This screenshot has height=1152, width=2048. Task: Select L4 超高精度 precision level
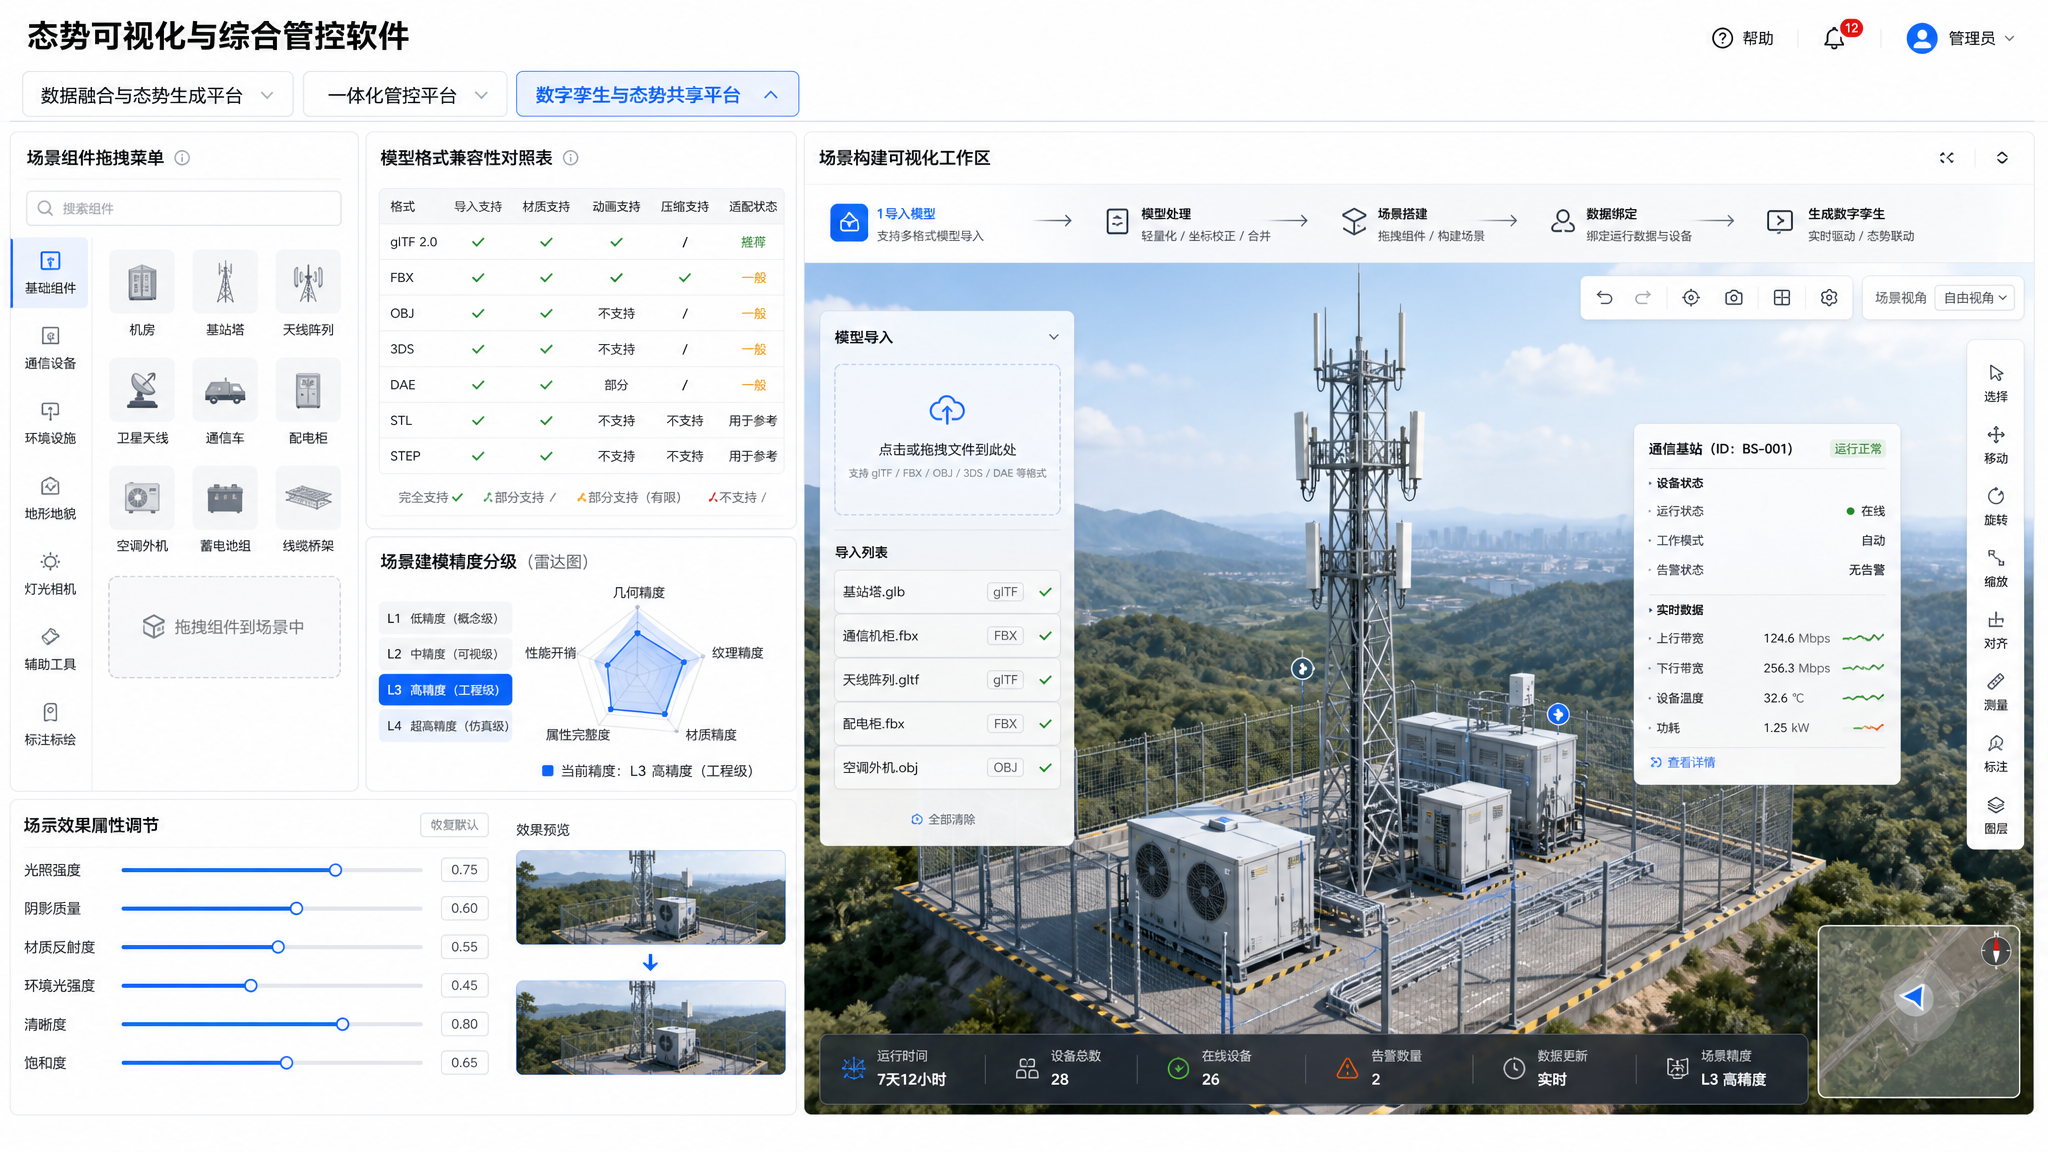[445, 726]
